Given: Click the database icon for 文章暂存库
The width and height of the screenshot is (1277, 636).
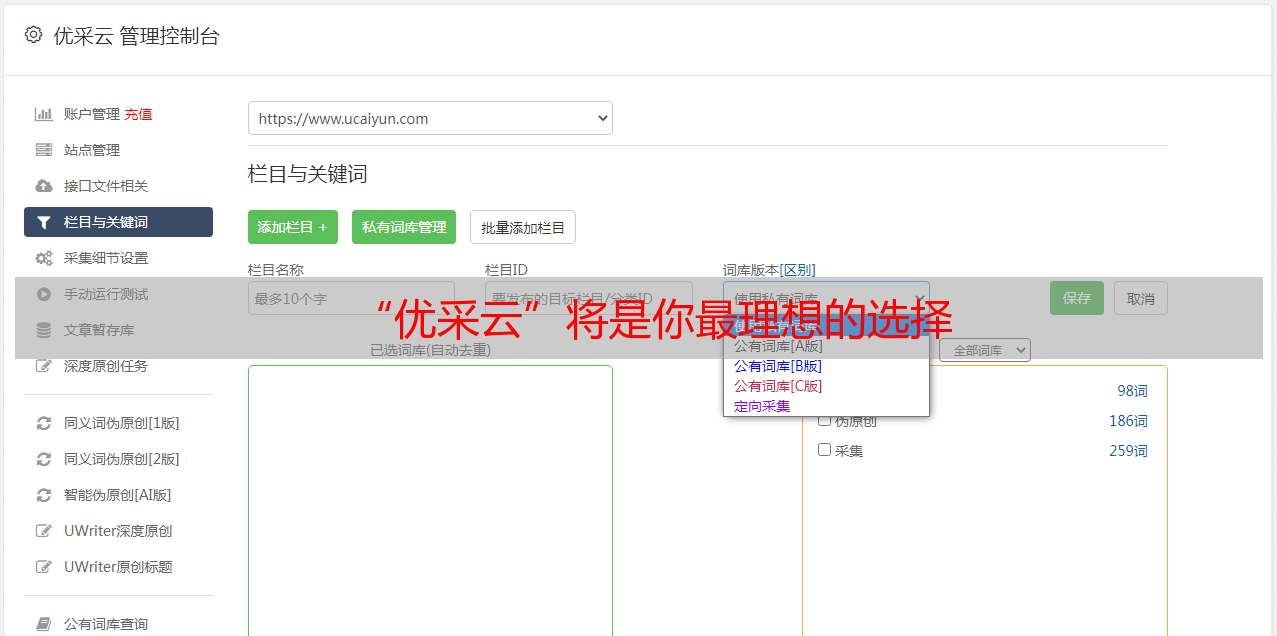Looking at the screenshot, I should 43,330.
